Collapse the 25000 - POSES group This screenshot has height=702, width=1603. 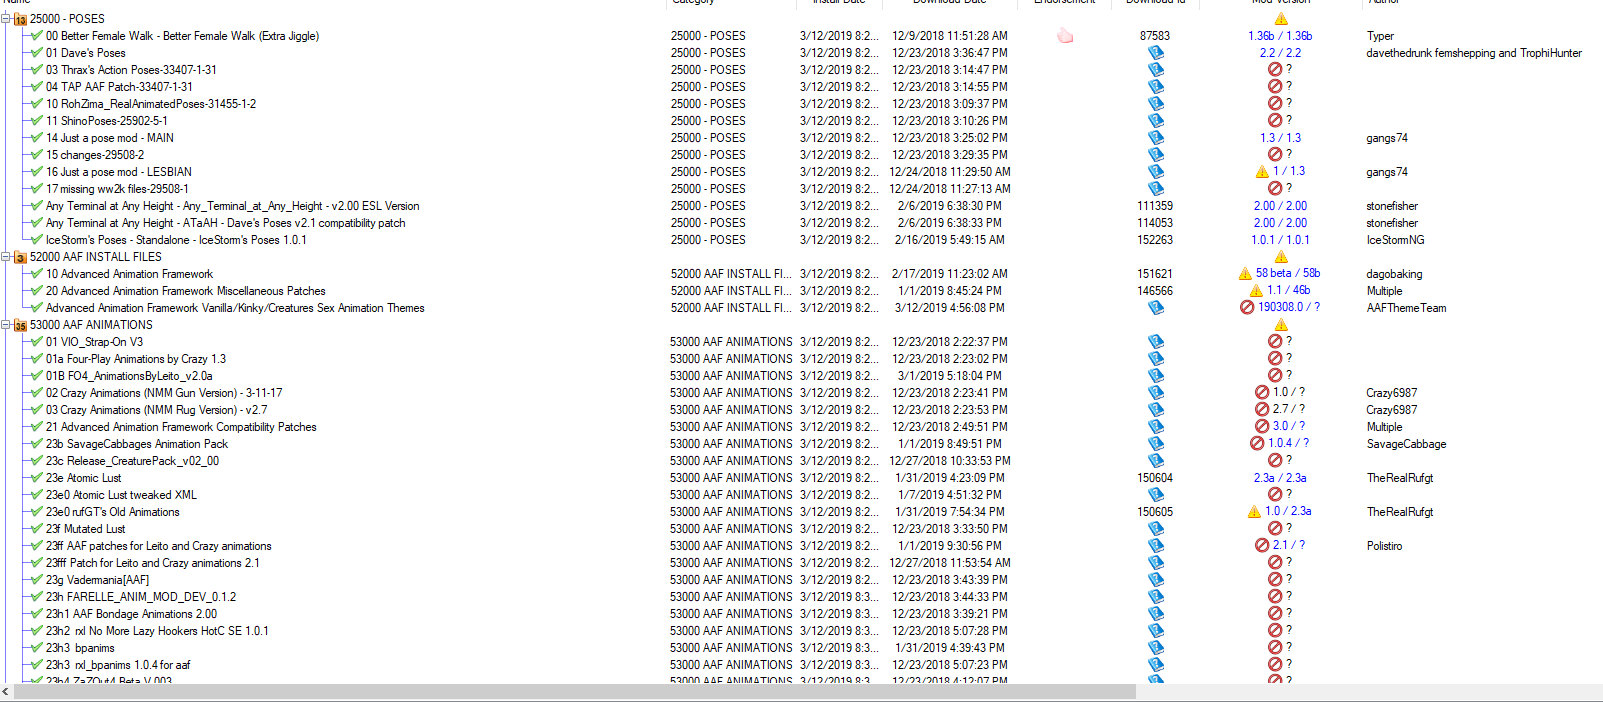click(5, 19)
